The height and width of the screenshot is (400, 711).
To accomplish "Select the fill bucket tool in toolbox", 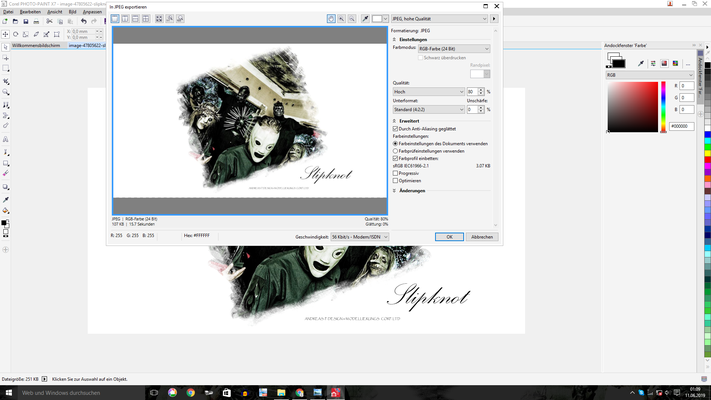I will [x=5, y=210].
